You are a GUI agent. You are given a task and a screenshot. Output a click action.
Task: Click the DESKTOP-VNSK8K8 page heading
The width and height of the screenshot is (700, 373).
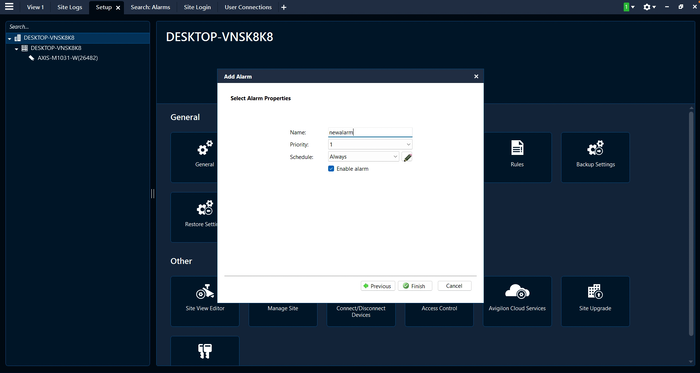point(220,37)
